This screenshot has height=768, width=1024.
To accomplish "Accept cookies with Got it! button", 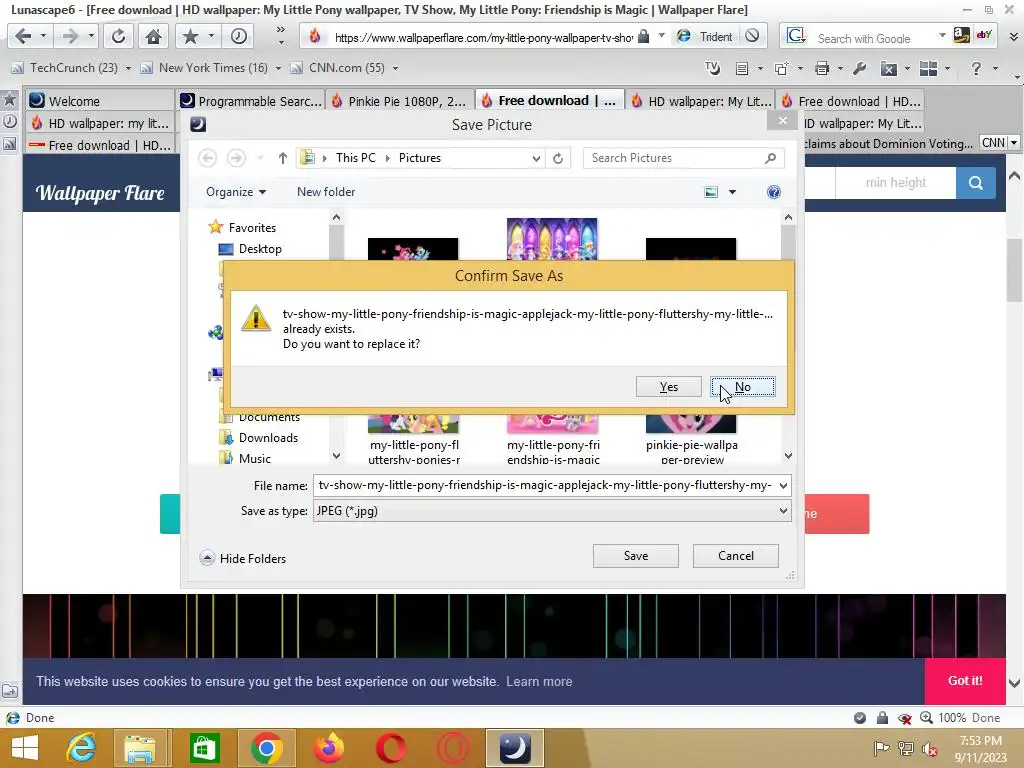I will (x=965, y=680).
